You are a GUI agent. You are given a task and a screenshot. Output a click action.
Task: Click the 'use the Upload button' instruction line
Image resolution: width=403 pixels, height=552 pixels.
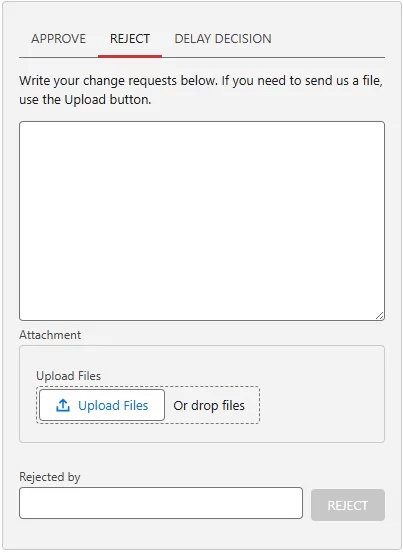[85, 100]
